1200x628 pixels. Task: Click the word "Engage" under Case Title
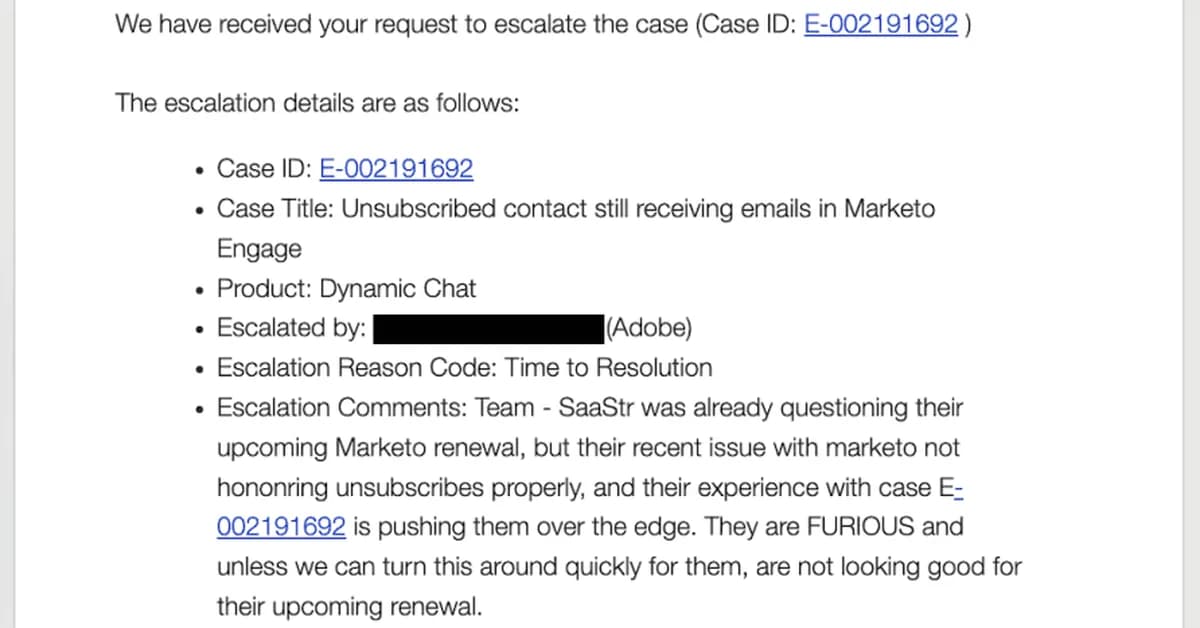click(259, 248)
